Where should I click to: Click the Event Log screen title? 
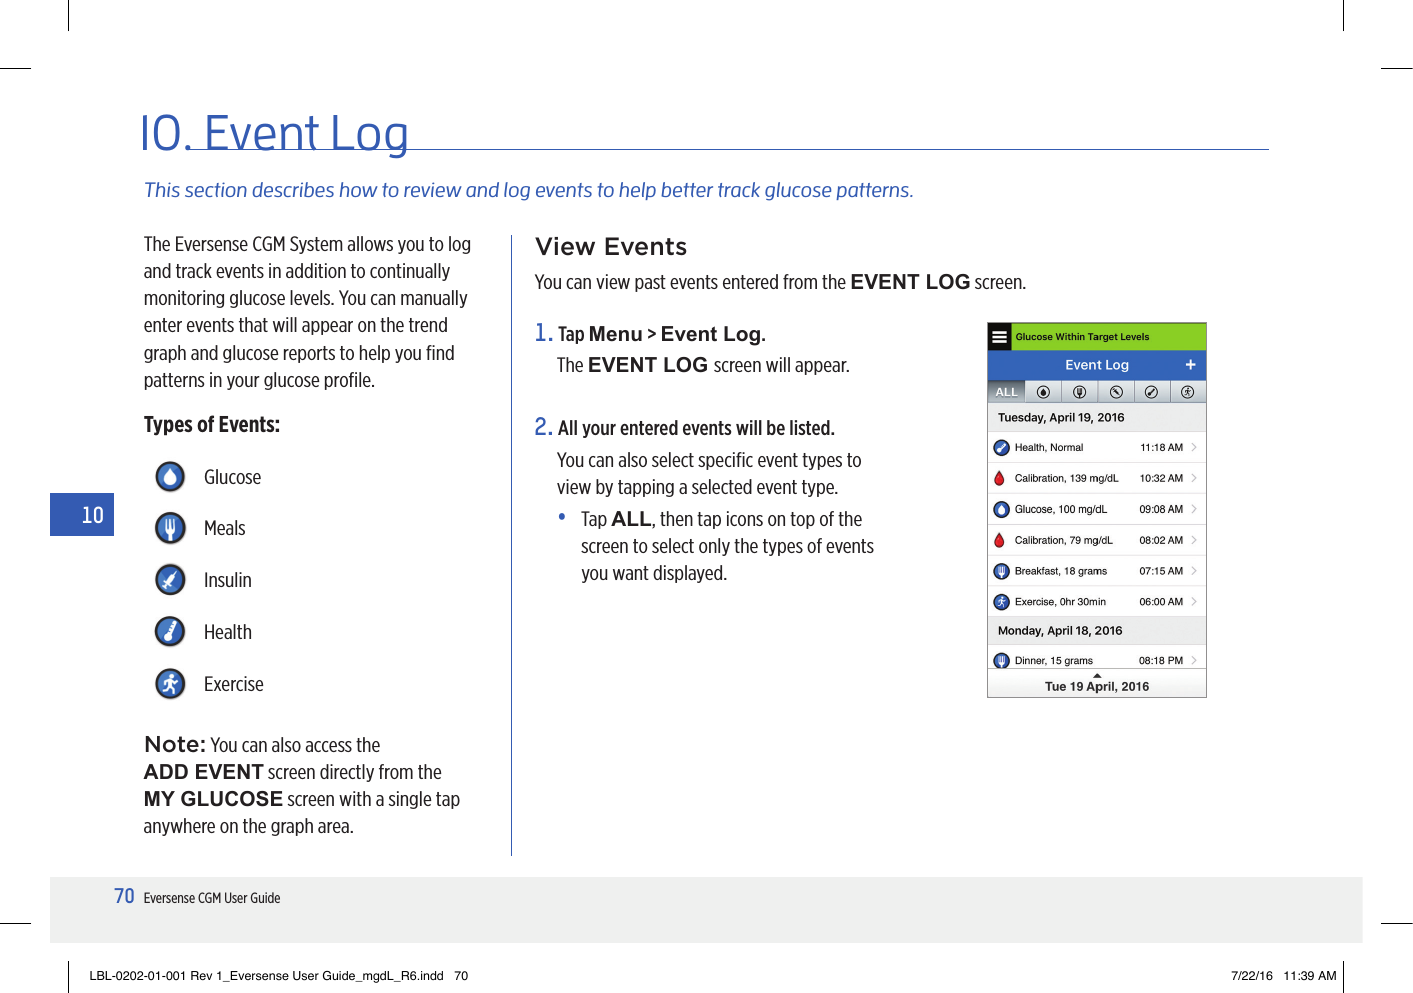[1097, 365]
